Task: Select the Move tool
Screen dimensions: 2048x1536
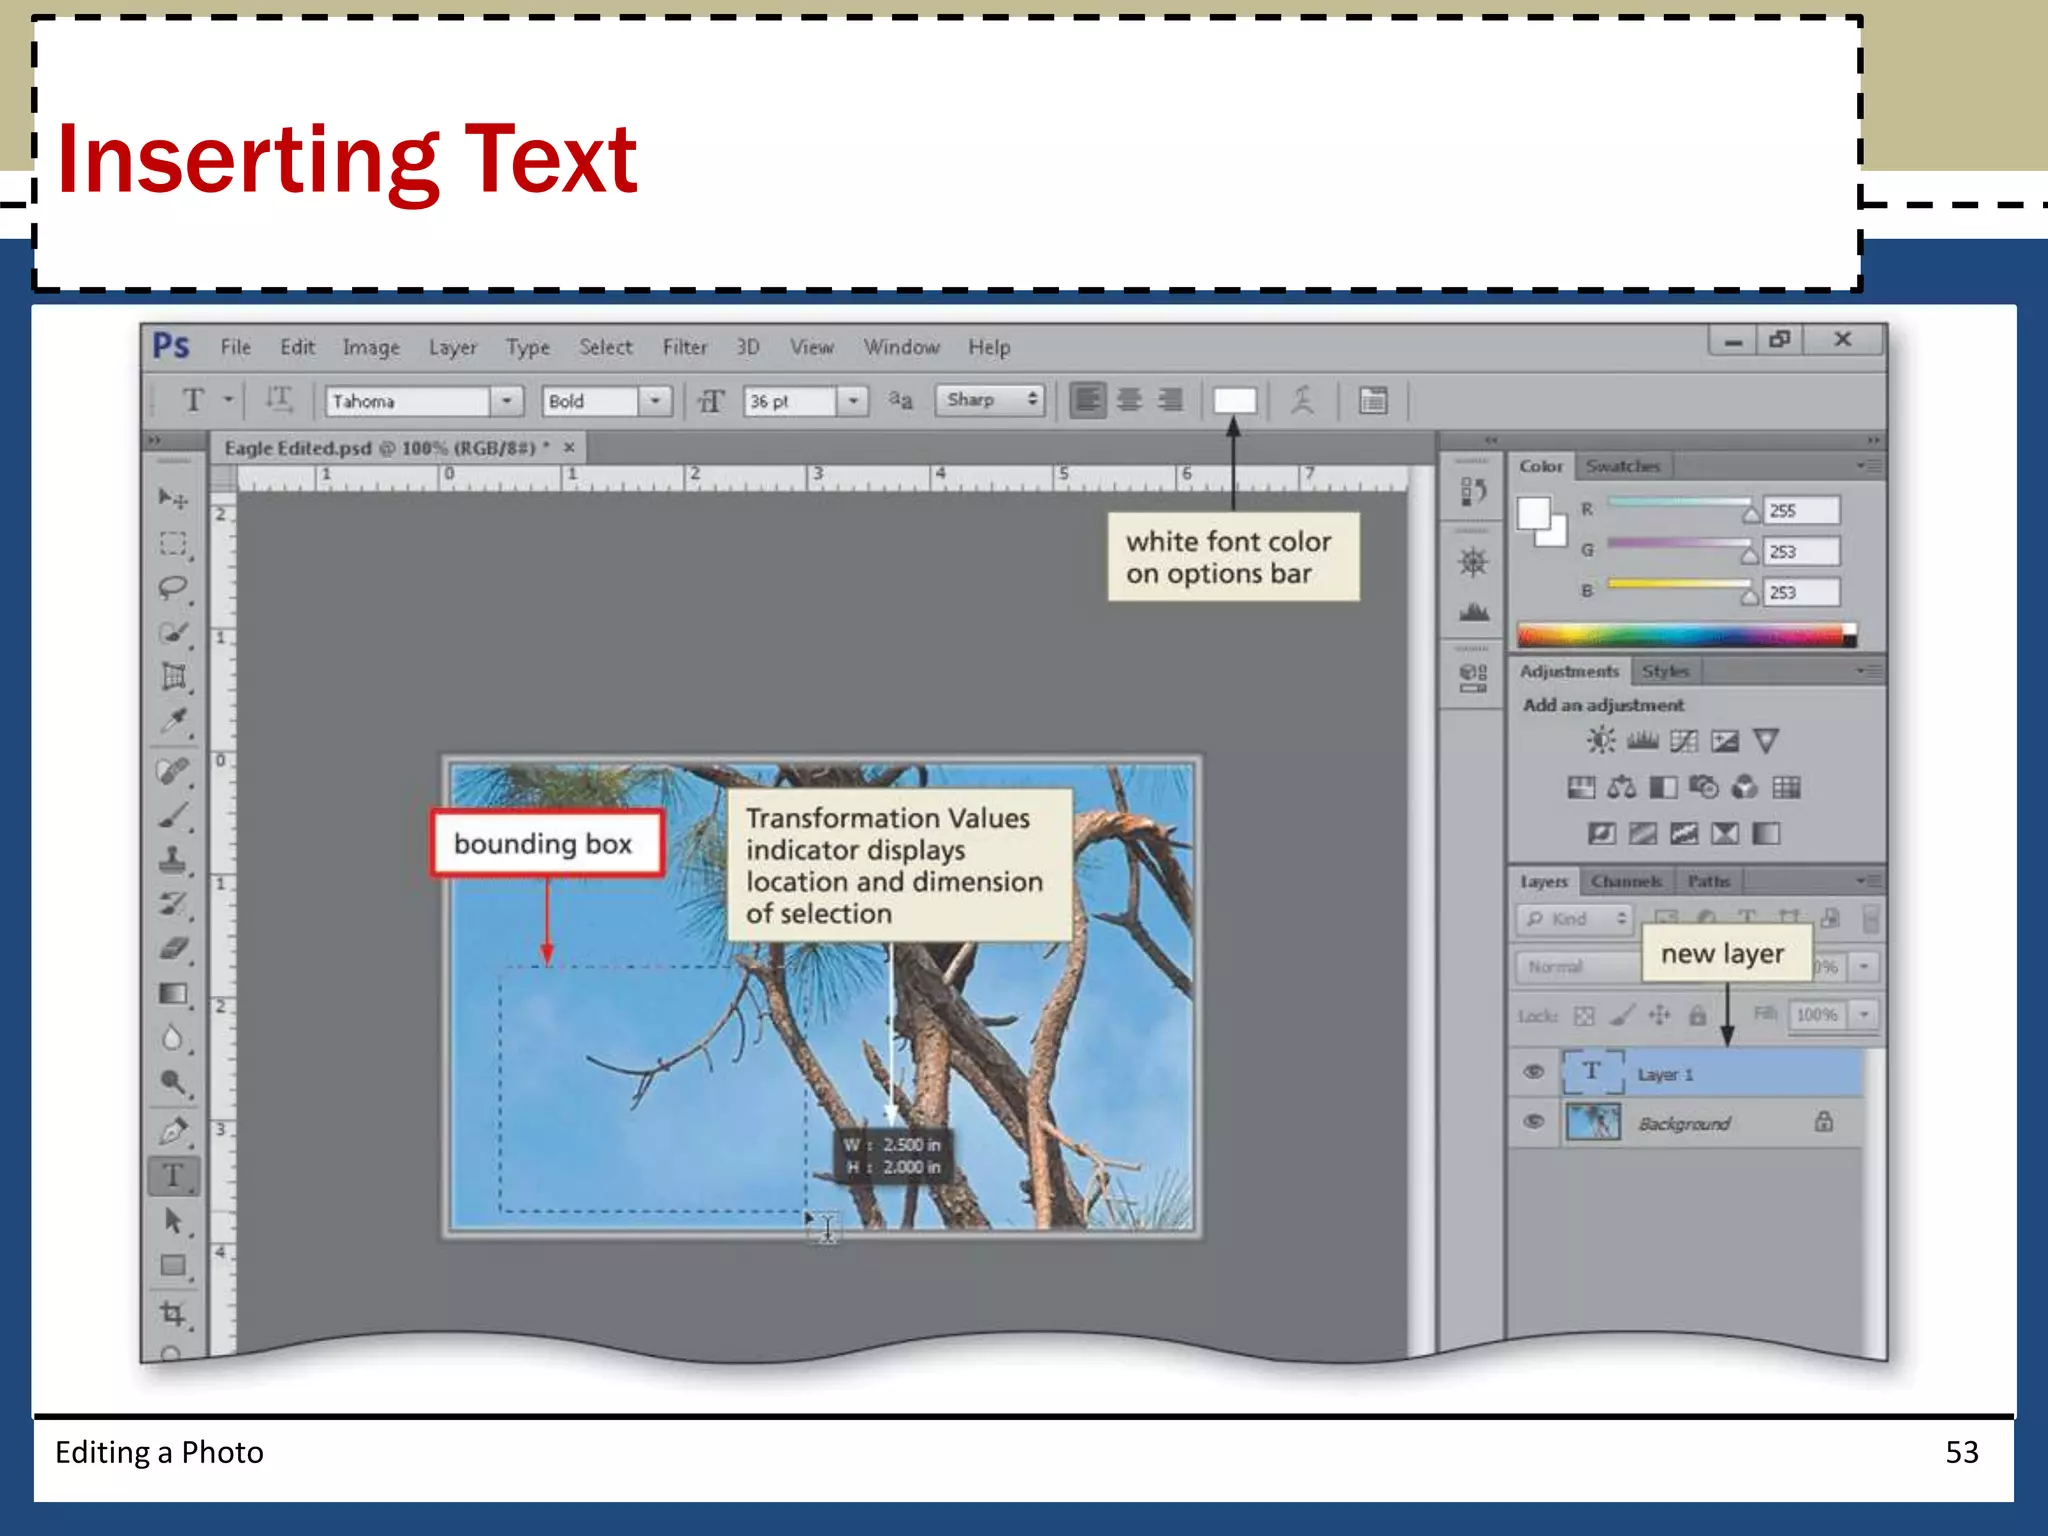Action: click(x=173, y=497)
